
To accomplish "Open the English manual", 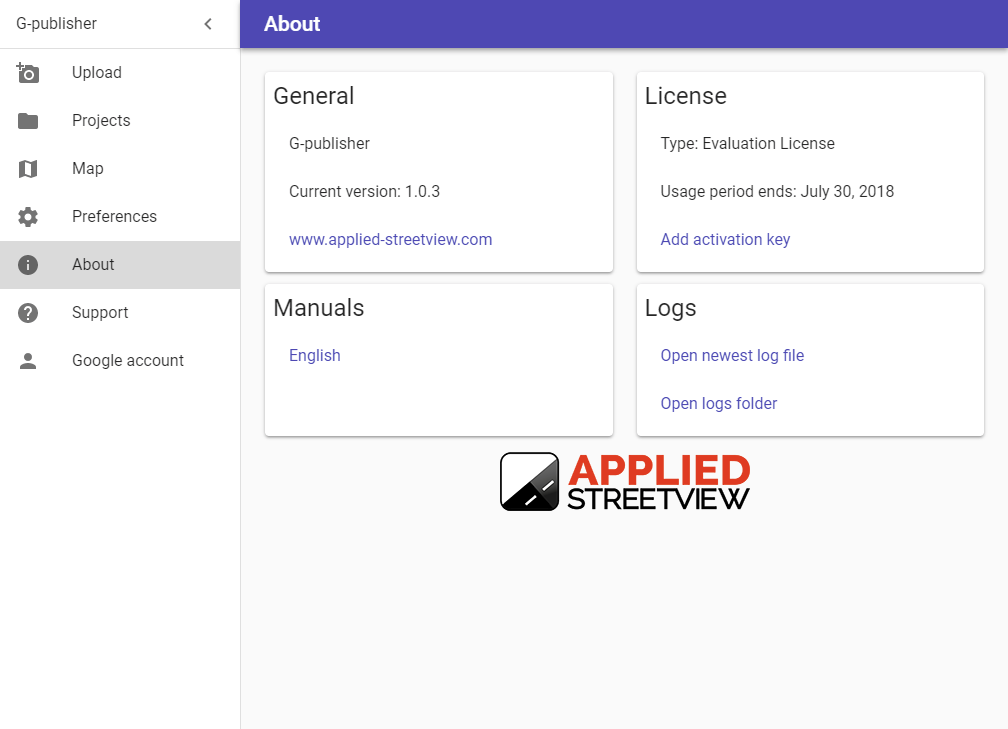I will coord(314,356).
